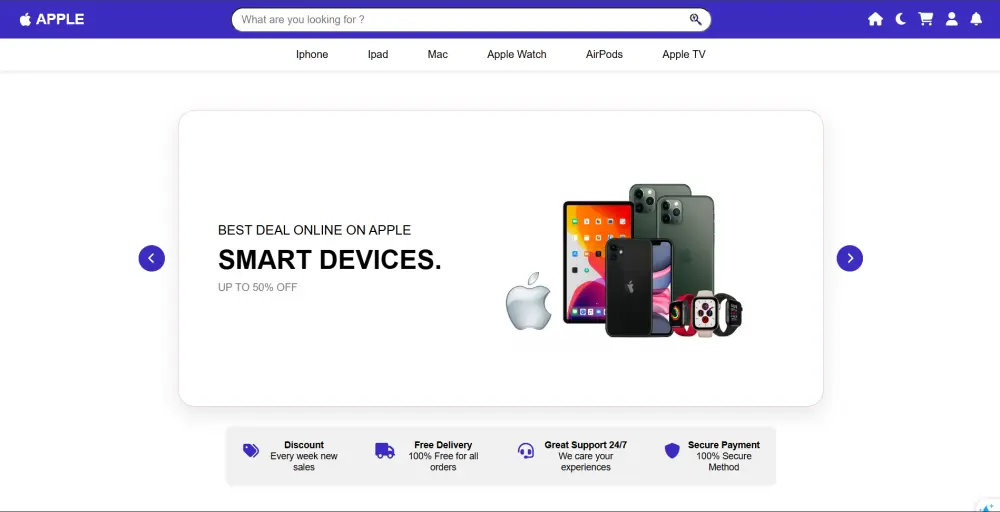Click the Great Support headset icon

pos(526,451)
